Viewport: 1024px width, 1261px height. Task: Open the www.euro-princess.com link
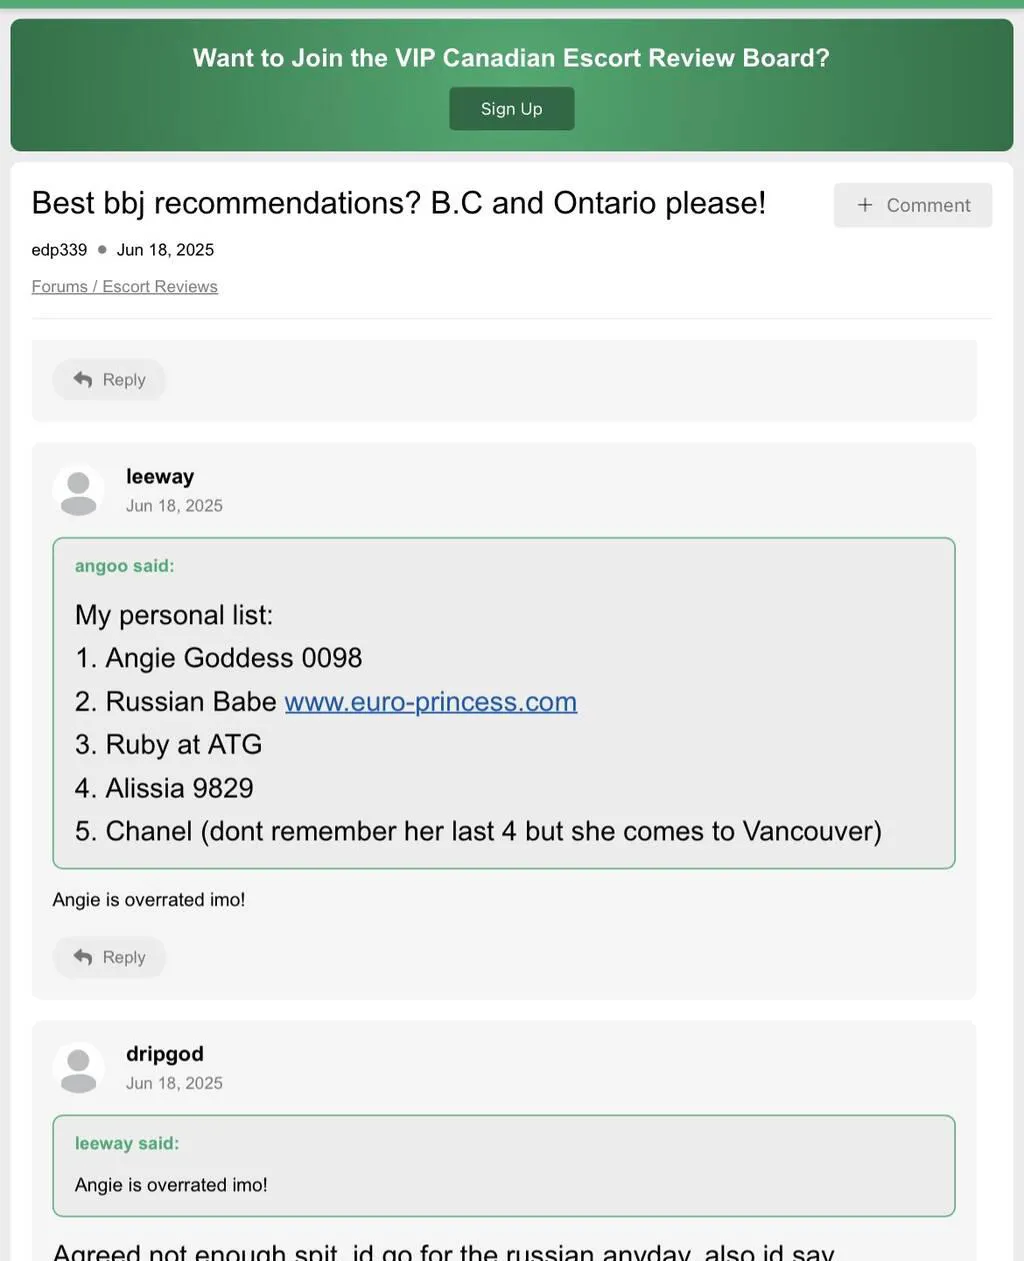430,702
